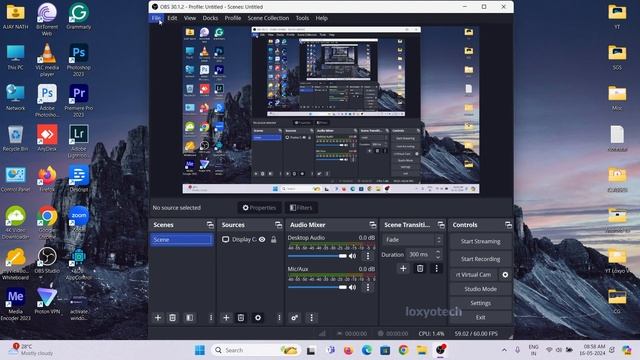Viewport: 640px width, 360px height.
Task: Open Windows Start button
Action: 200,350
